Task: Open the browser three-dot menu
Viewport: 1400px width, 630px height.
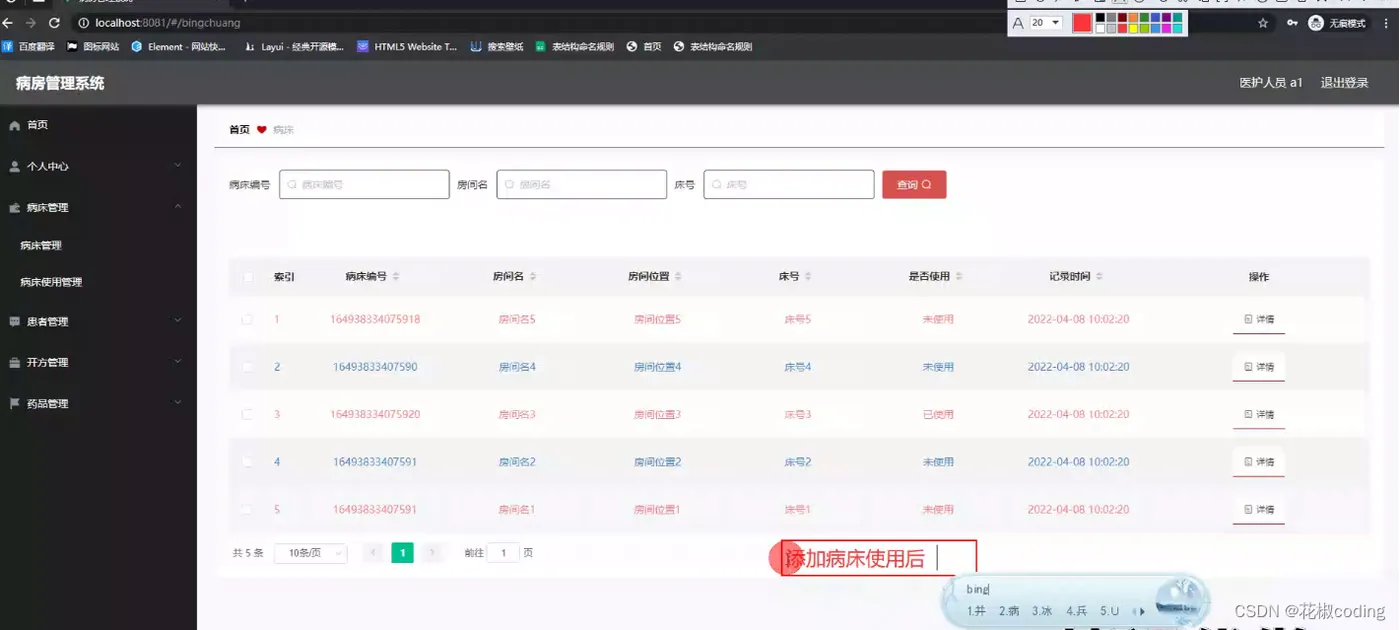Action: pyautogui.click(x=1386, y=23)
